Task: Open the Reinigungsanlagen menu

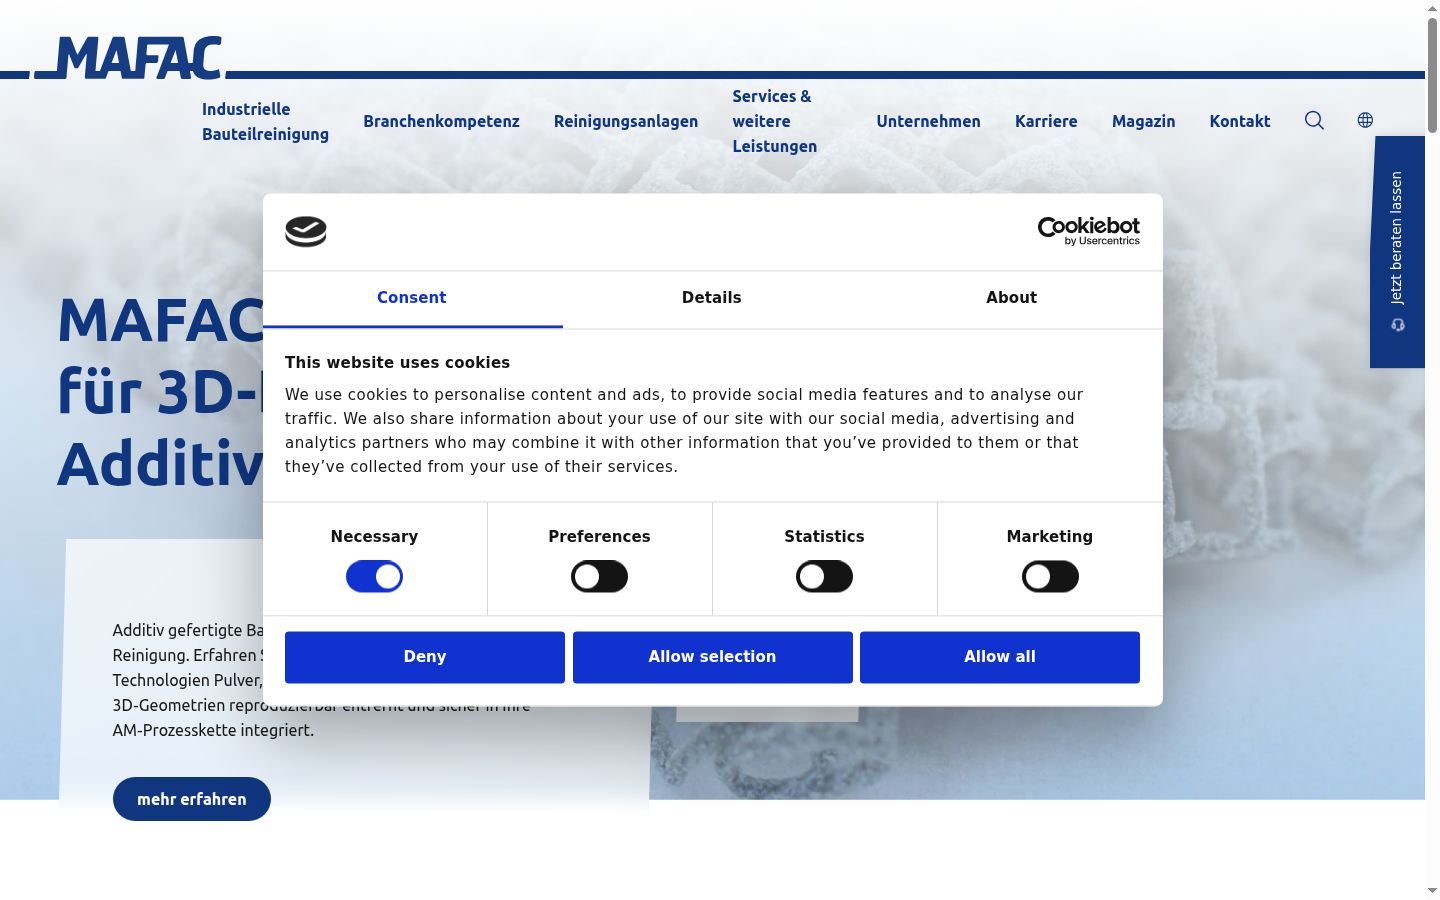Action: (626, 121)
